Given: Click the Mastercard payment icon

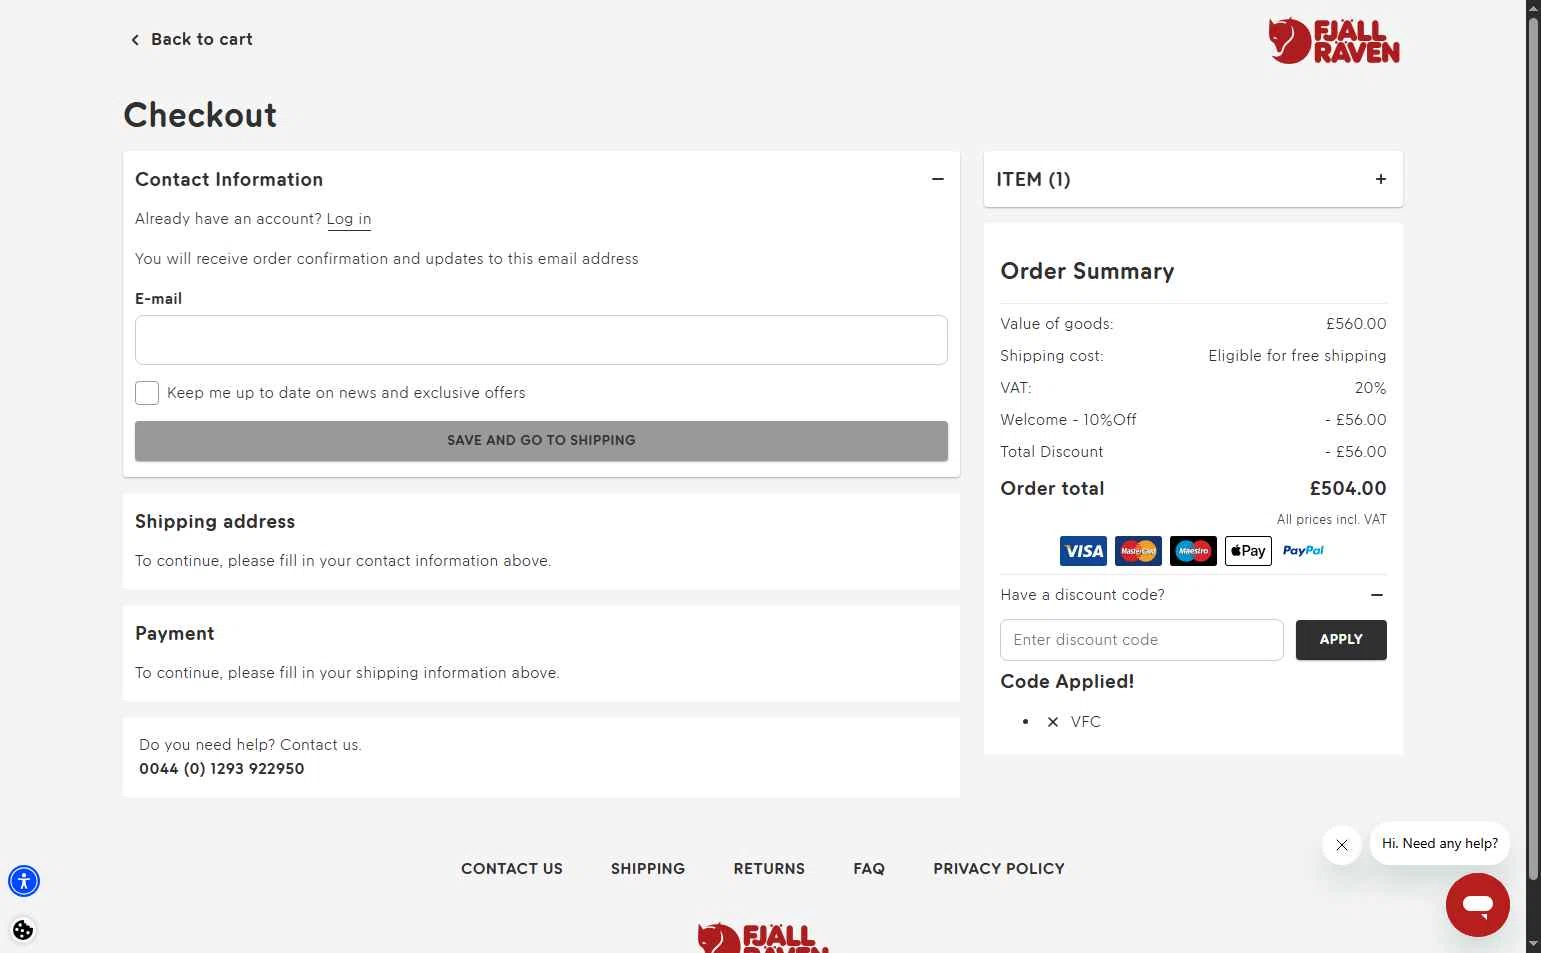Looking at the screenshot, I should click(1138, 551).
